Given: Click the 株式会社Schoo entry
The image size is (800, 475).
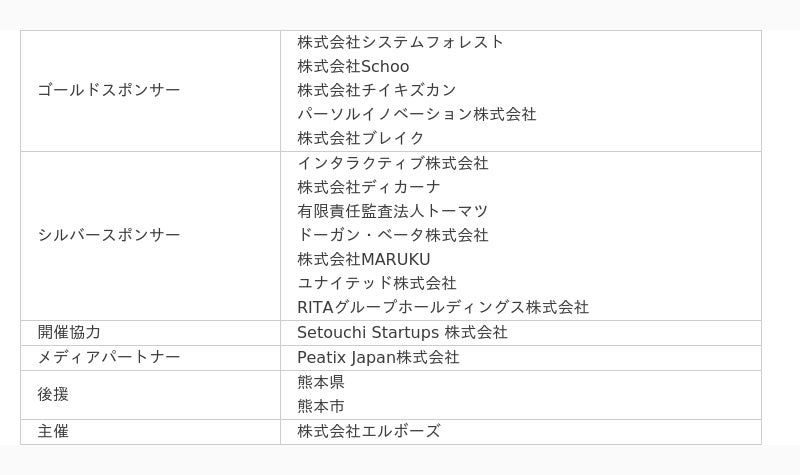Looking at the screenshot, I should pos(353,66).
